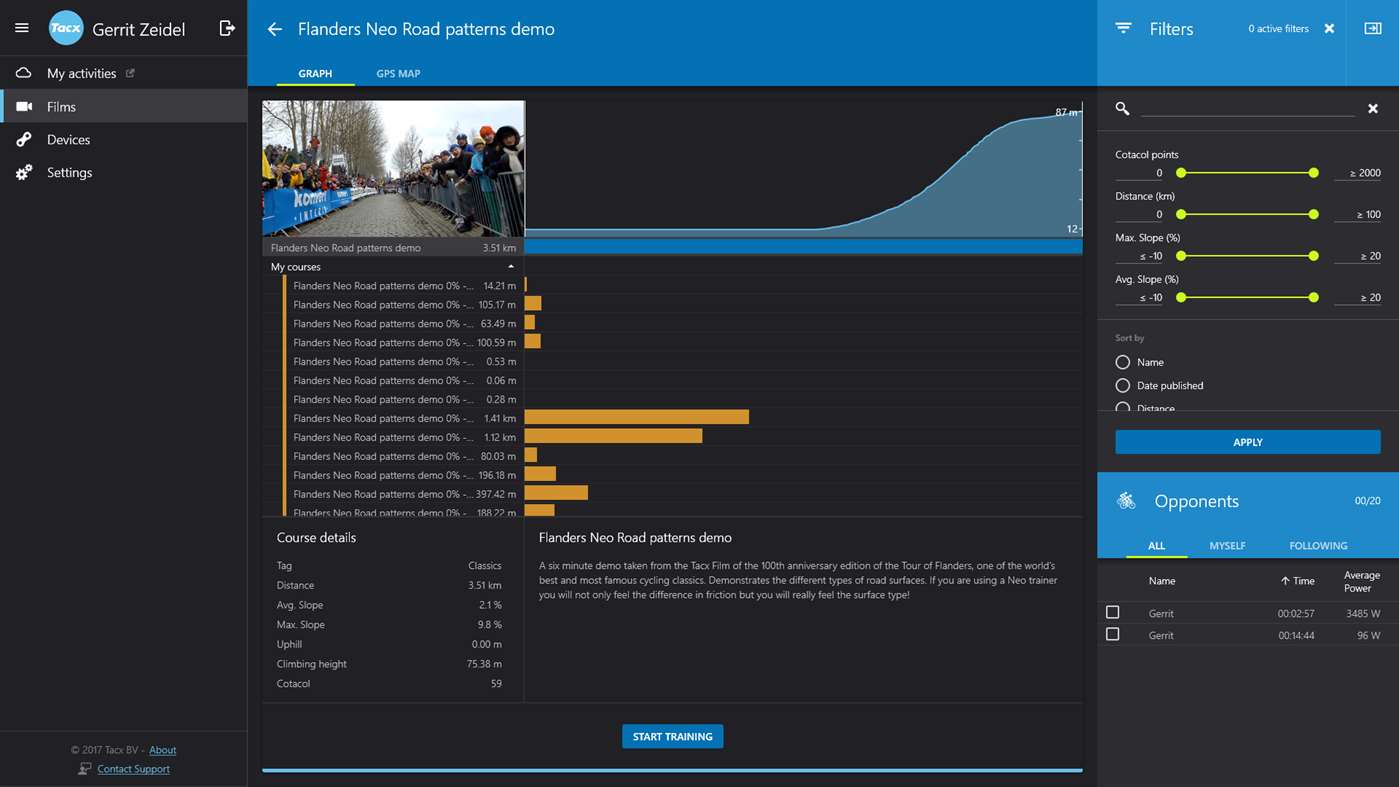The image size is (1399, 787).
Task: Select course segment with 1.12 km
Action: click(404, 437)
